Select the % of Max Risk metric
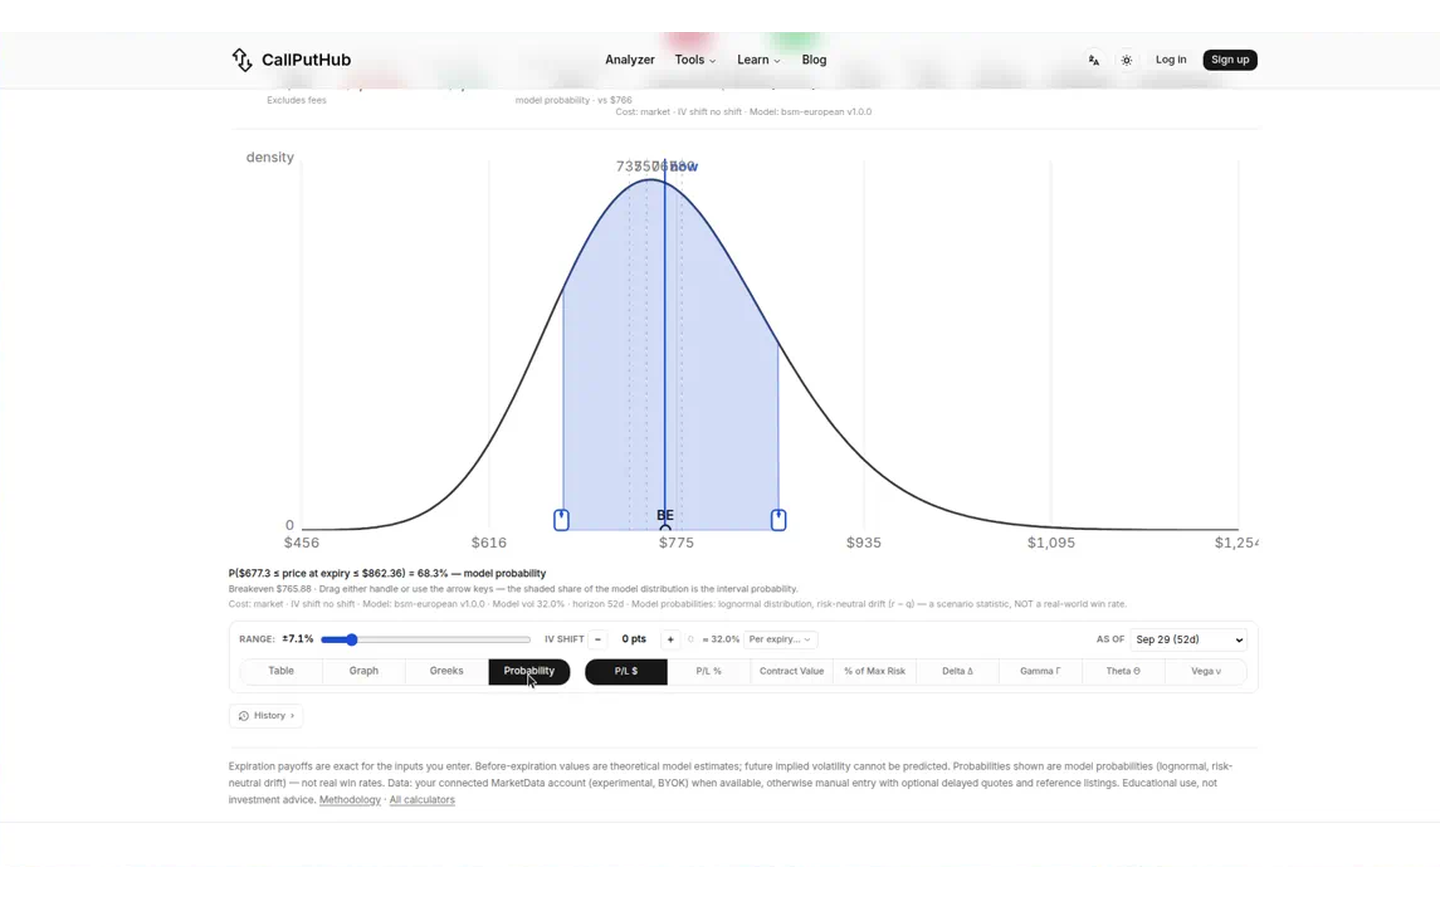Viewport: 1440px width, 900px height. [x=875, y=671]
